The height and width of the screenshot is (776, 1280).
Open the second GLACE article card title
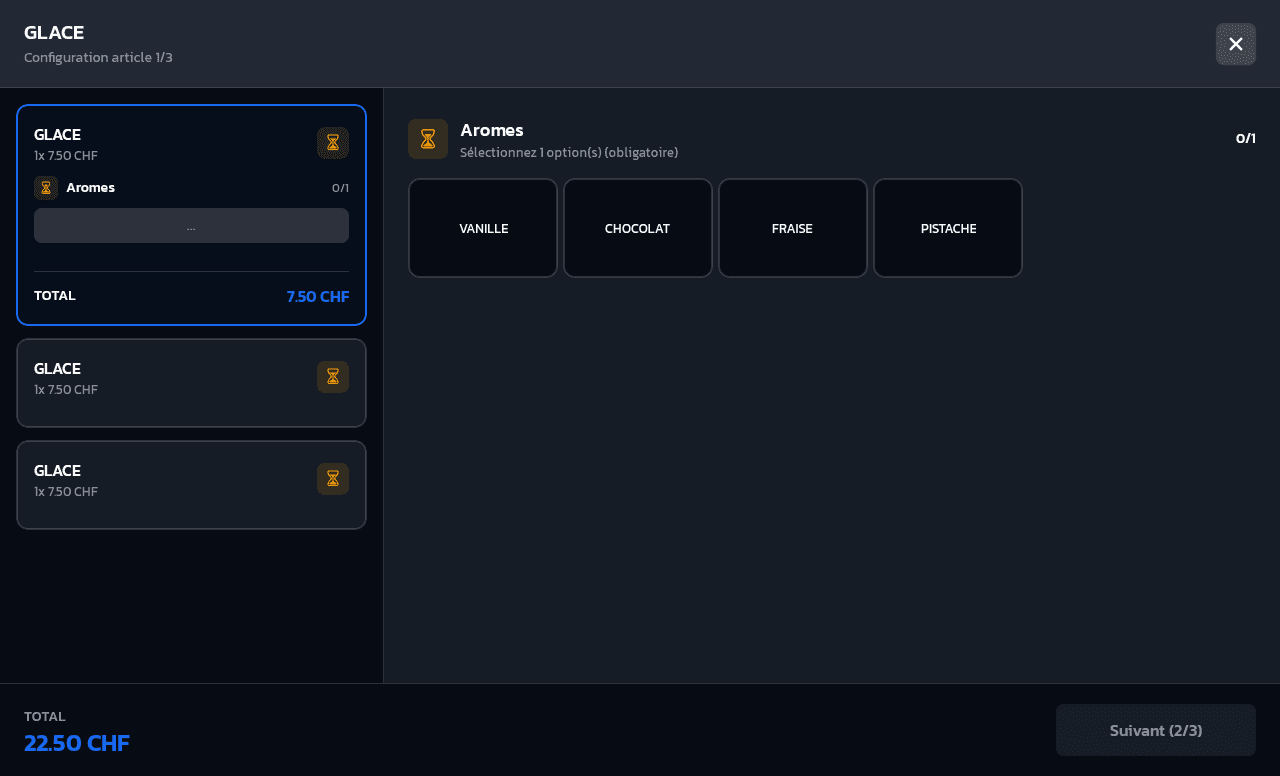[57, 368]
